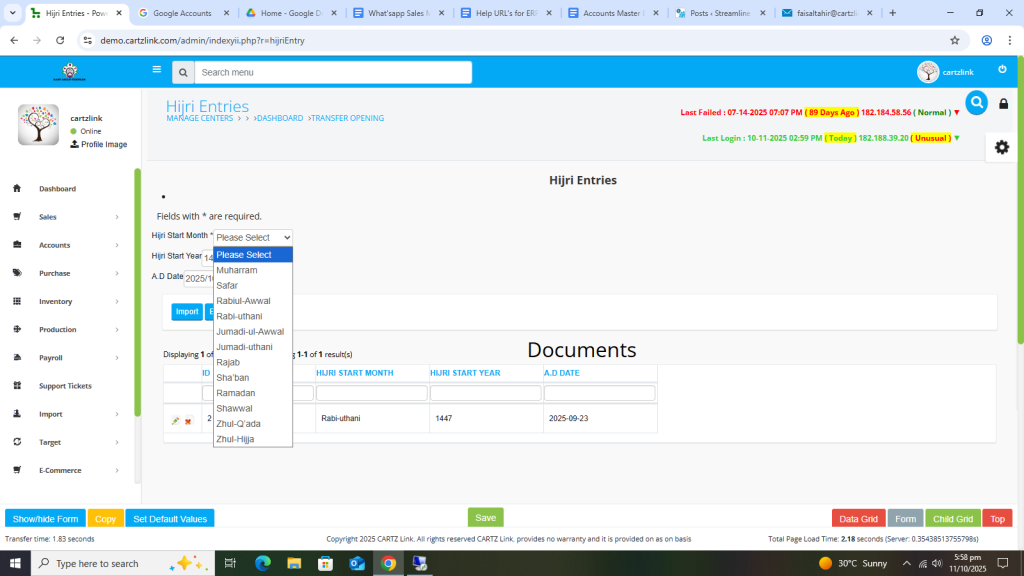This screenshot has height=576, width=1024.
Task: Click the Search menu input field
Action: click(332, 73)
